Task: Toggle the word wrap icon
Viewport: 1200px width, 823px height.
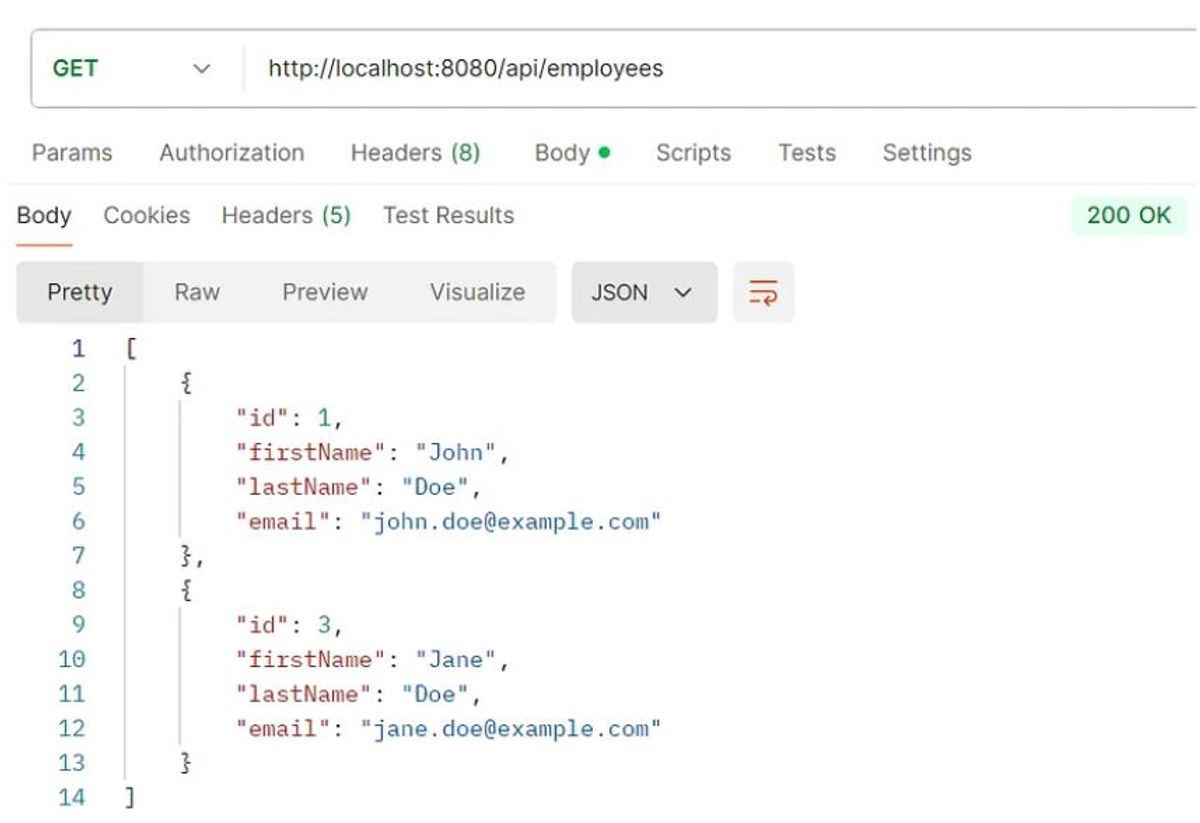Action: coord(763,293)
